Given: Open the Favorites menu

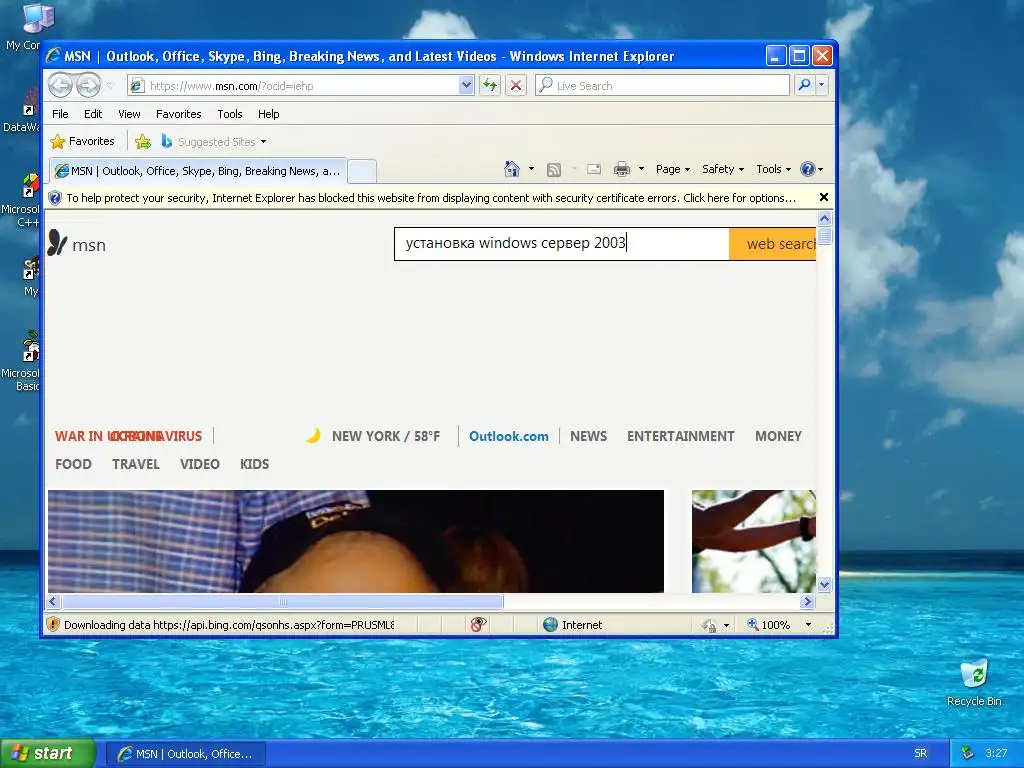Looking at the screenshot, I should (178, 114).
